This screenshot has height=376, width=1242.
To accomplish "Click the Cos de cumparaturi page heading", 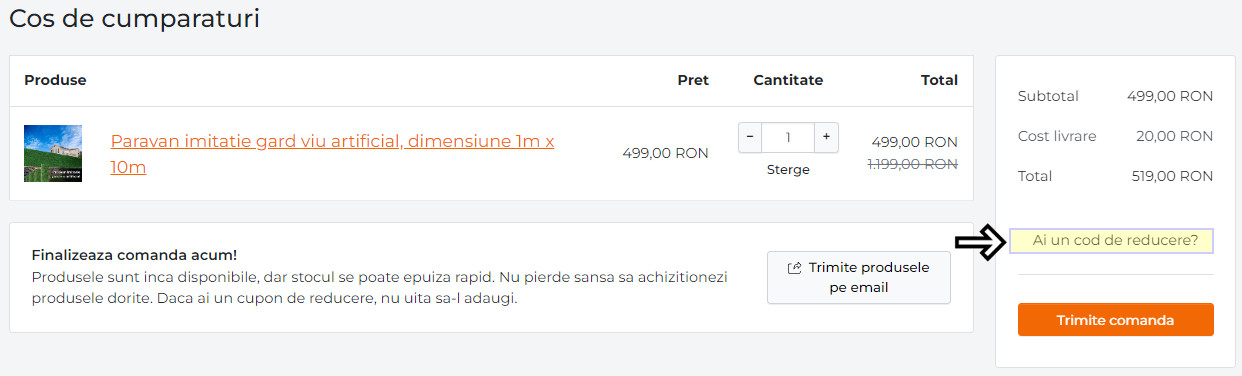I will 135,18.
